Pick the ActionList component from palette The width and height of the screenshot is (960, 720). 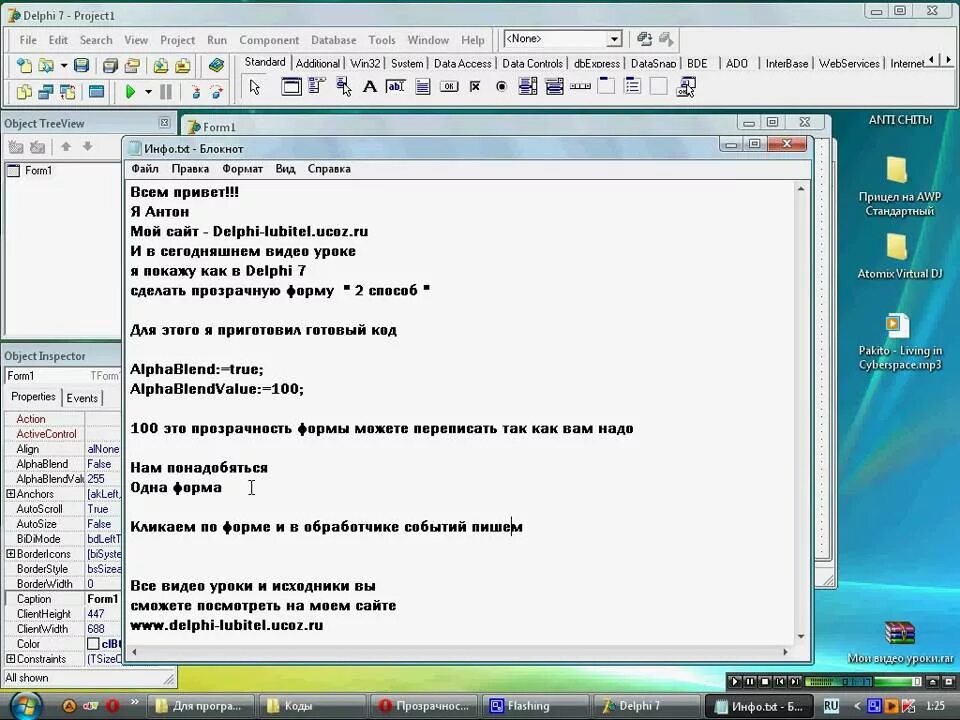coord(686,86)
